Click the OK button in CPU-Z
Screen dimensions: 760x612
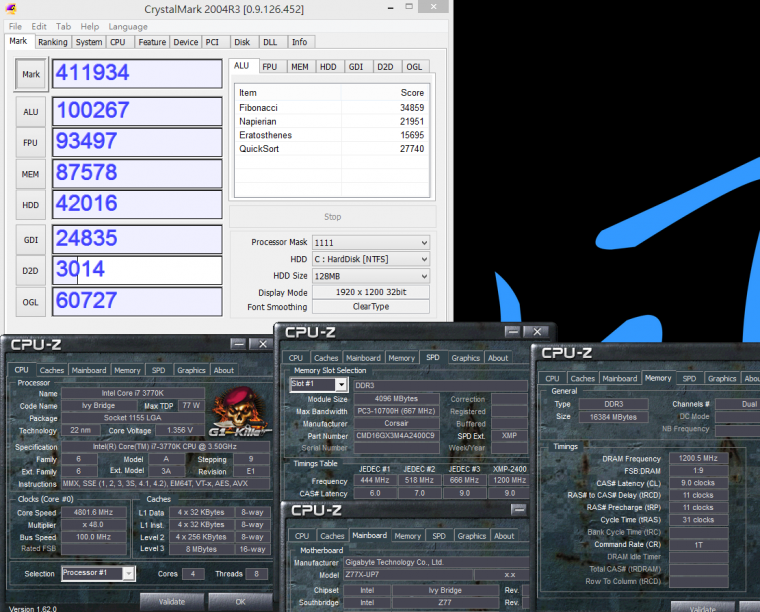tap(240, 601)
